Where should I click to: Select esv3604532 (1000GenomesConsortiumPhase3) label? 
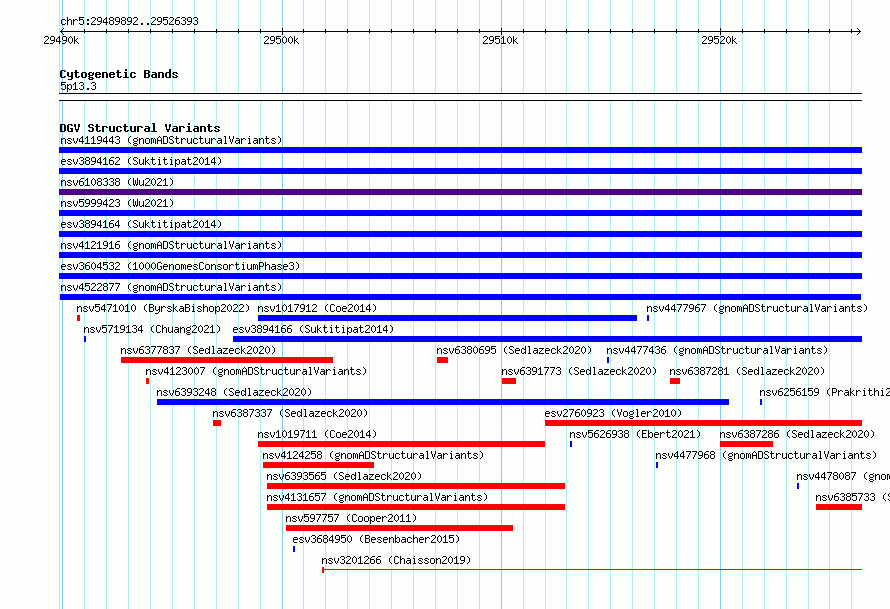(180, 266)
